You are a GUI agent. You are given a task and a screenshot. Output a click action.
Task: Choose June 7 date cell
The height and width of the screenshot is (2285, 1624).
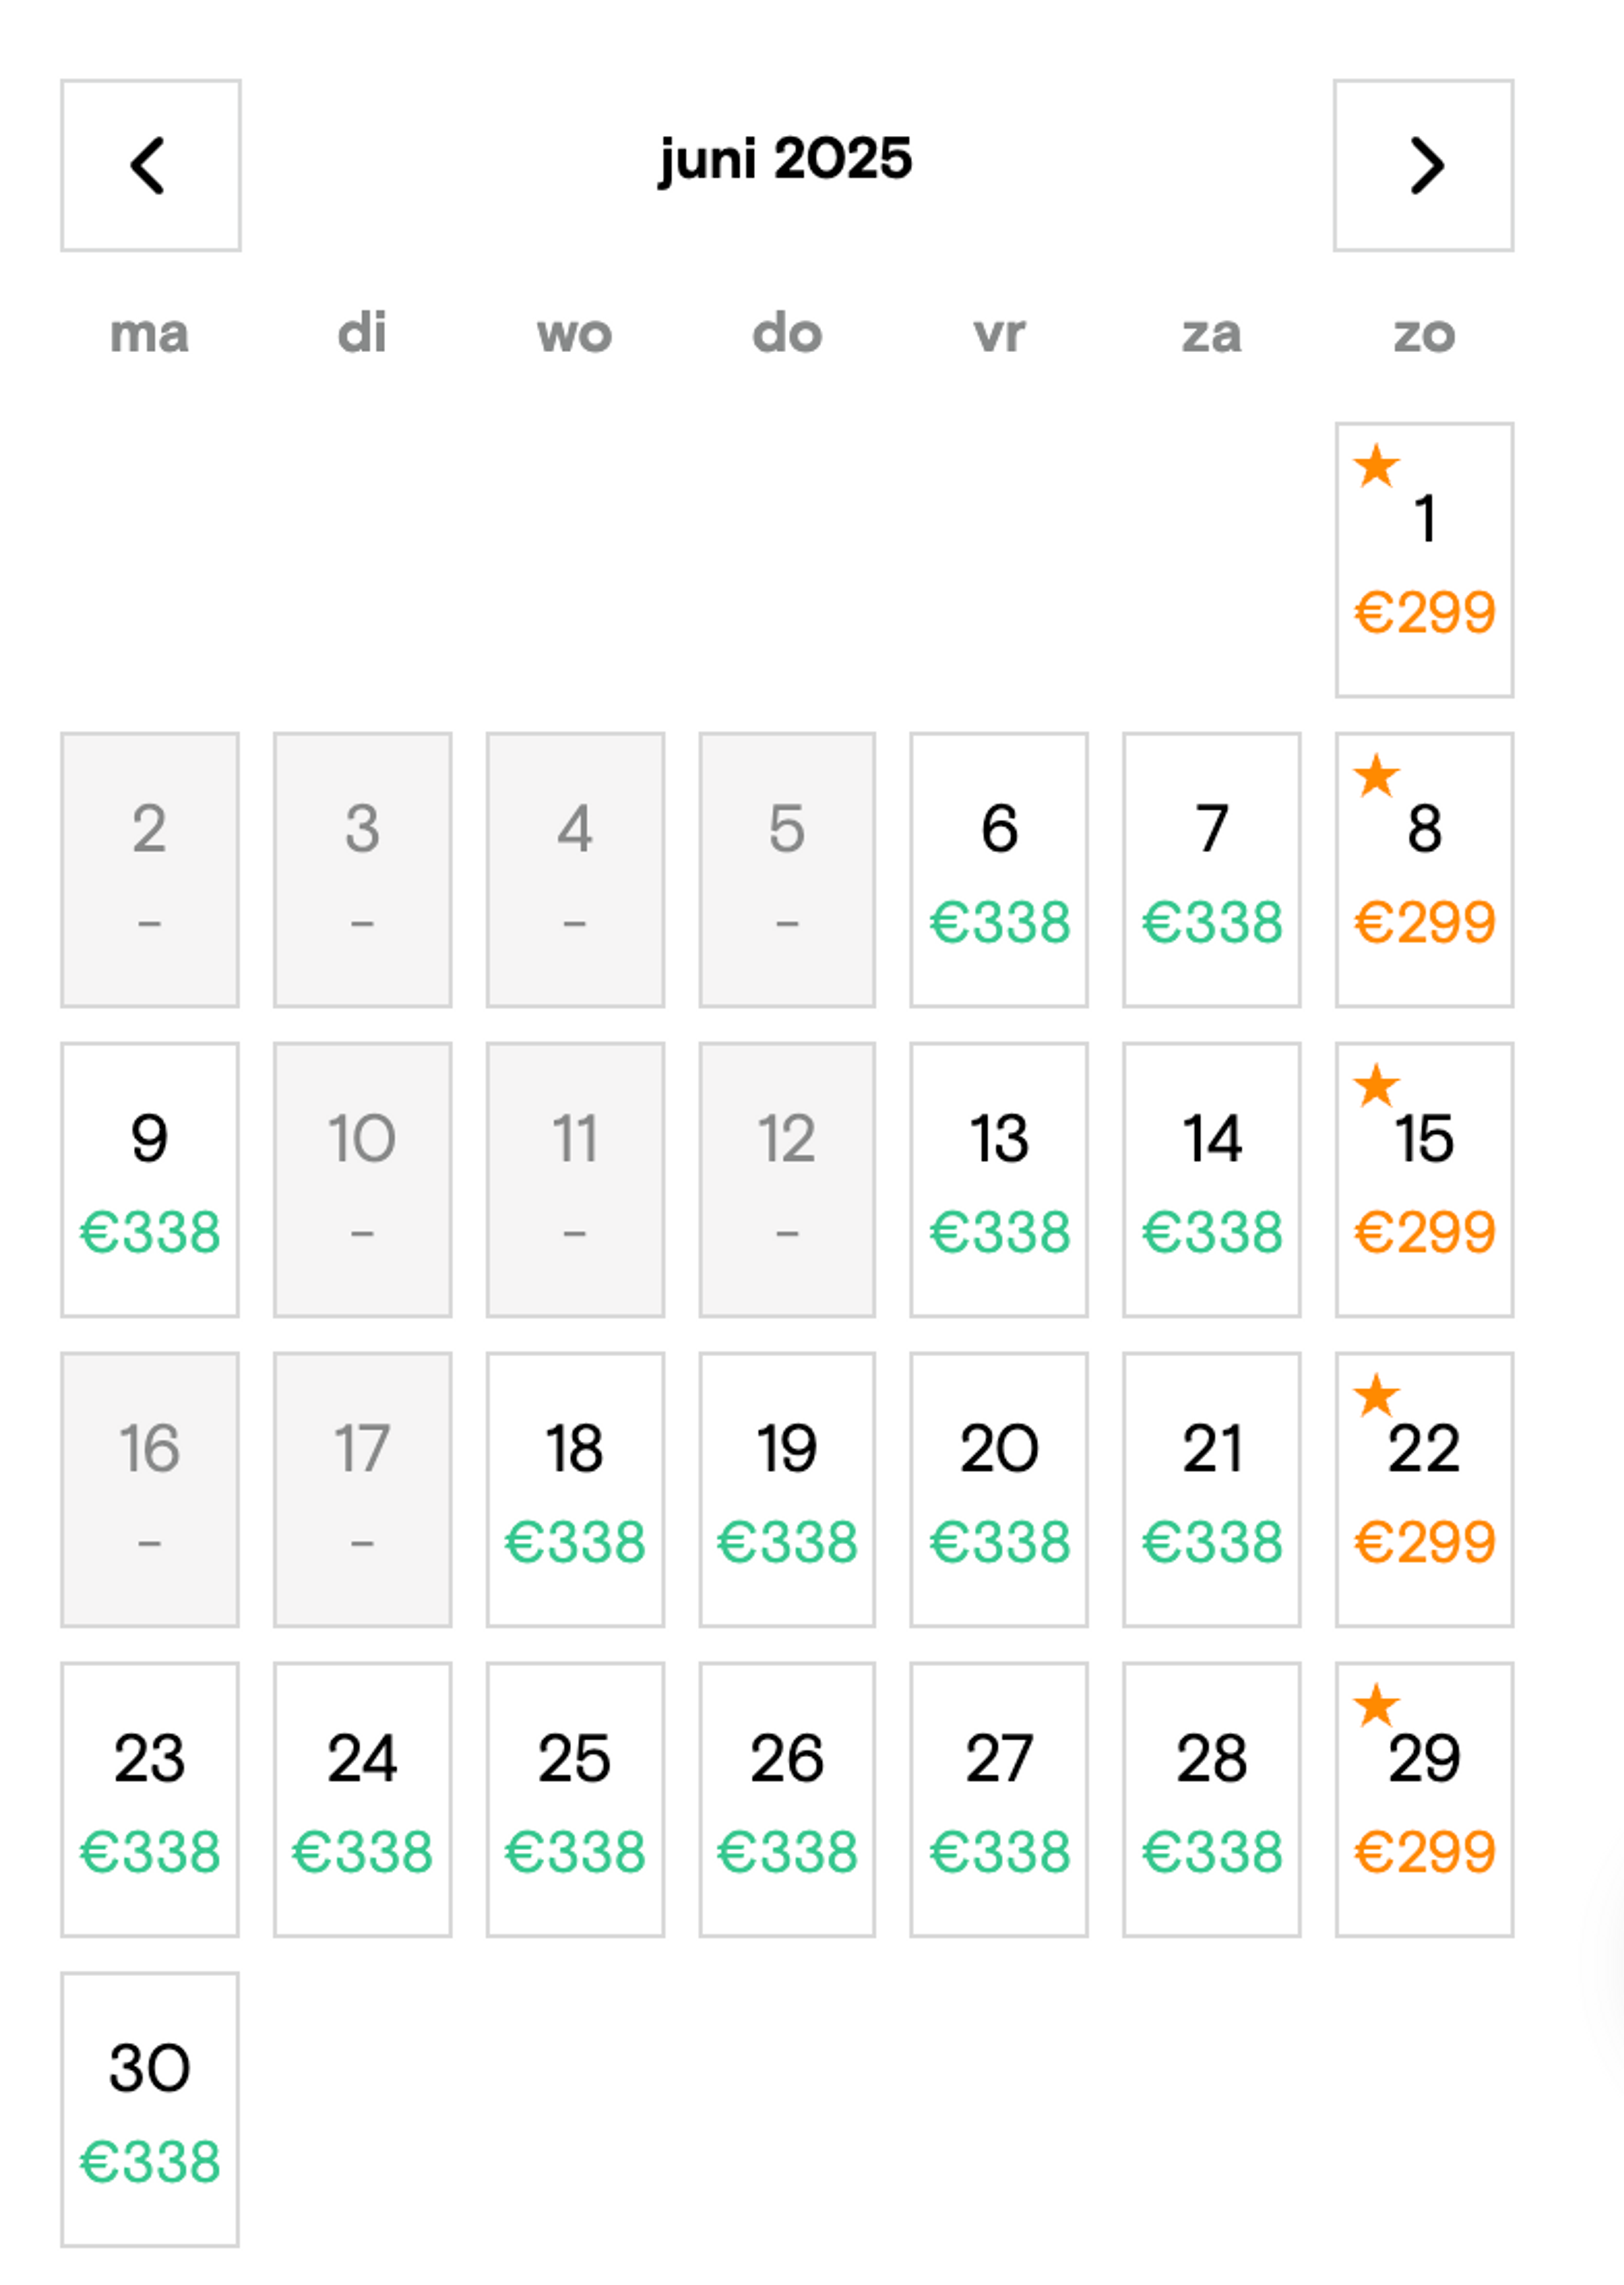tap(1211, 870)
